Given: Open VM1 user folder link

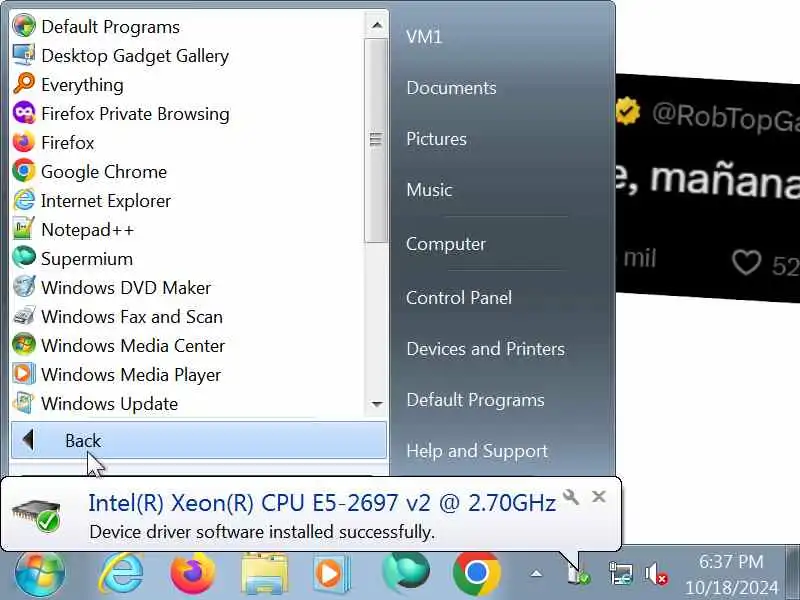Looking at the screenshot, I should pyautogui.click(x=424, y=37).
